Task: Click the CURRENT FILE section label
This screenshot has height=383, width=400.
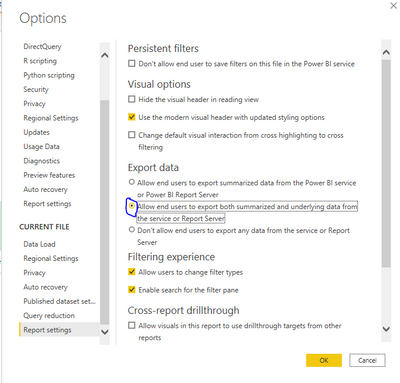Action: click(x=44, y=227)
